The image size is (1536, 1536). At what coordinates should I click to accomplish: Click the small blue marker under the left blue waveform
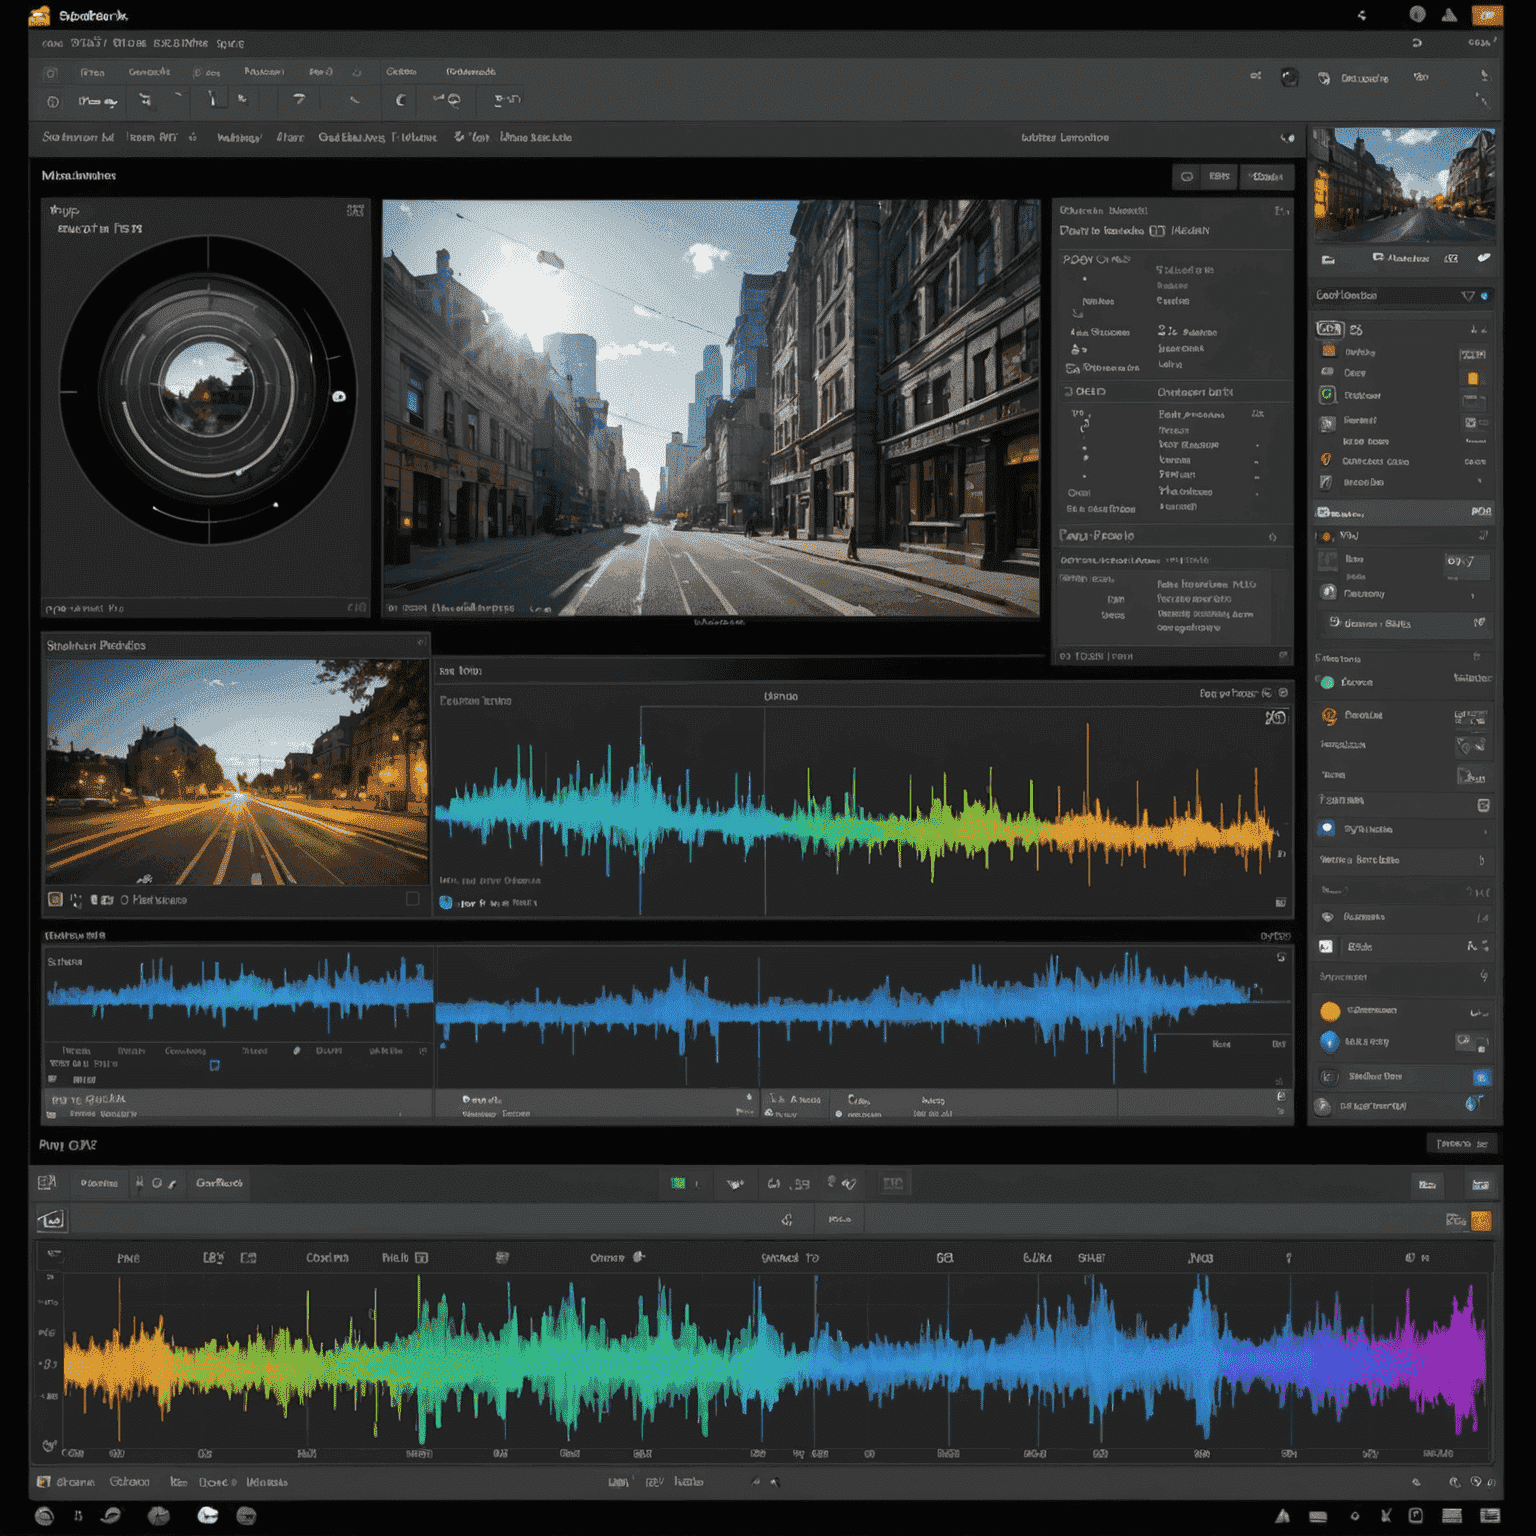tap(214, 1065)
